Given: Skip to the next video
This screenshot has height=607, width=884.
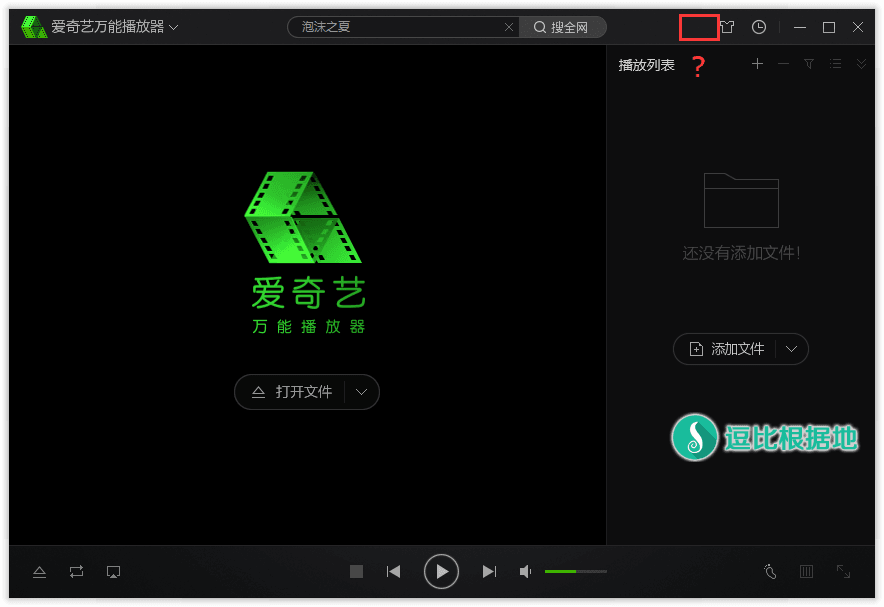Looking at the screenshot, I should click(x=489, y=572).
